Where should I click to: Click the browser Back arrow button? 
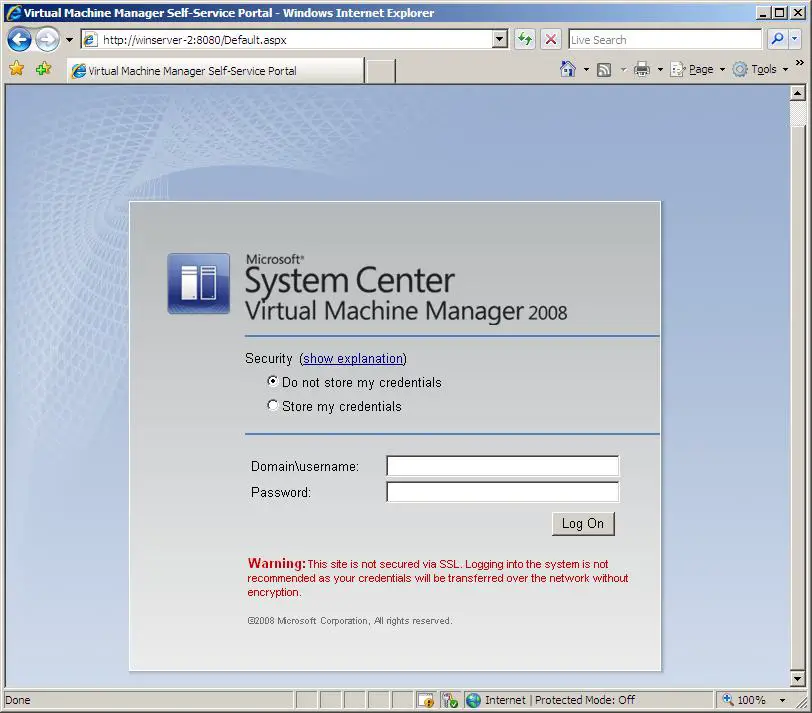point(20,40)
